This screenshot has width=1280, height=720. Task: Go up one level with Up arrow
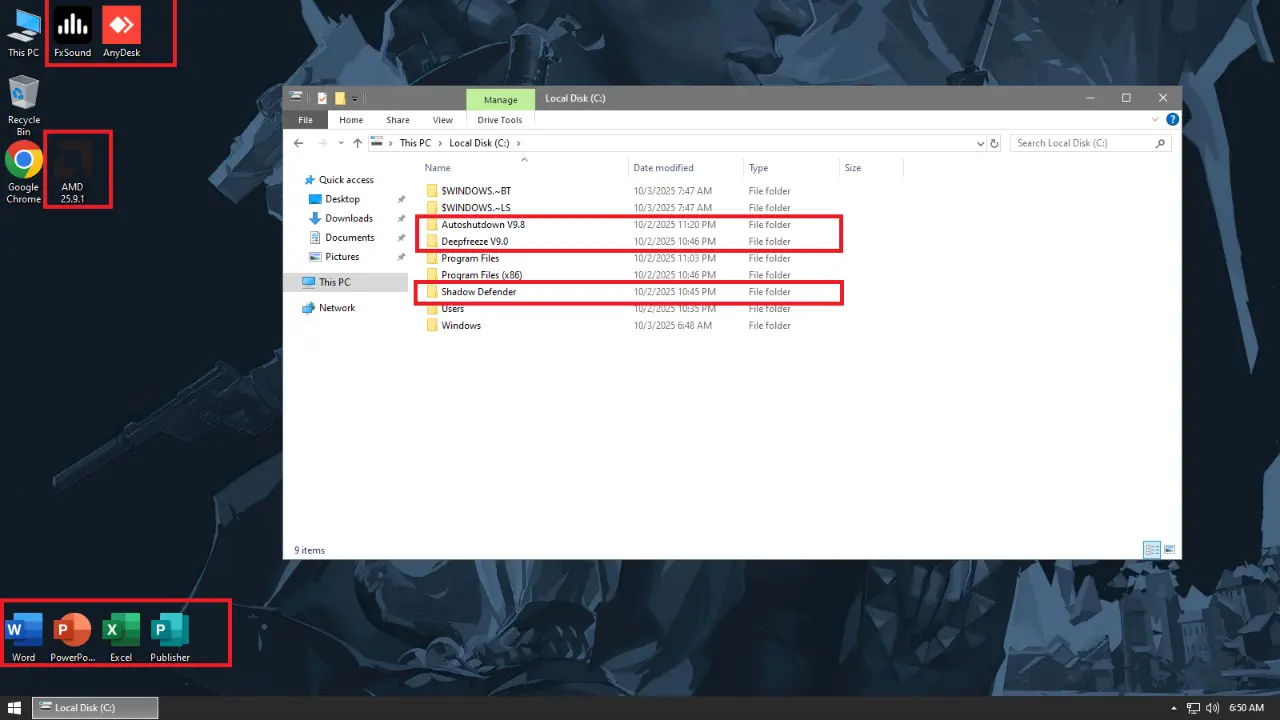(x=357, y=143)
